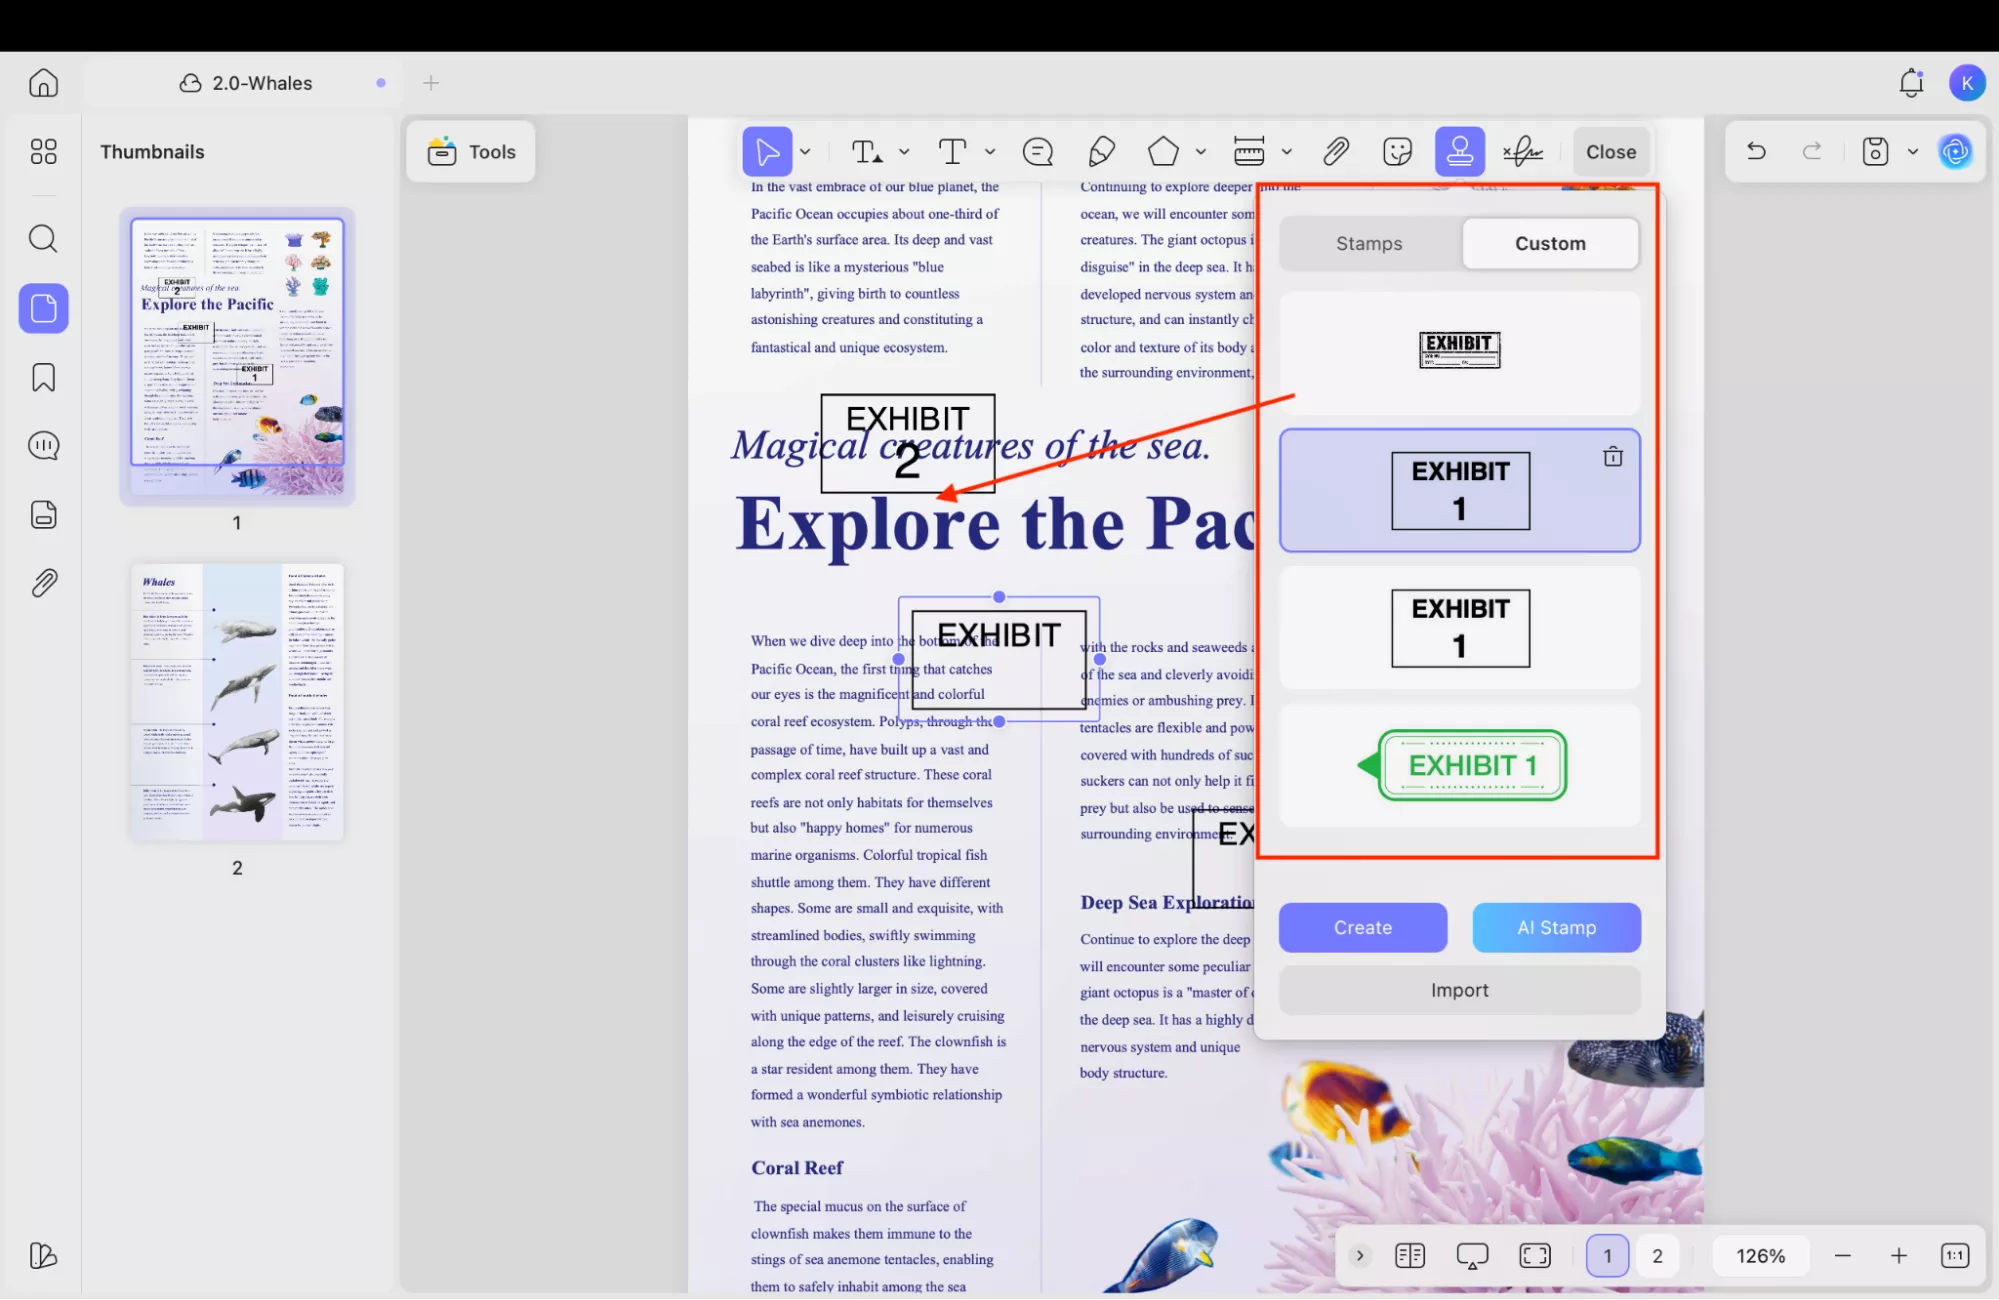Click the AI Stamp button
Viewport: 1999px width, 1300px height.
[1556, 927]
